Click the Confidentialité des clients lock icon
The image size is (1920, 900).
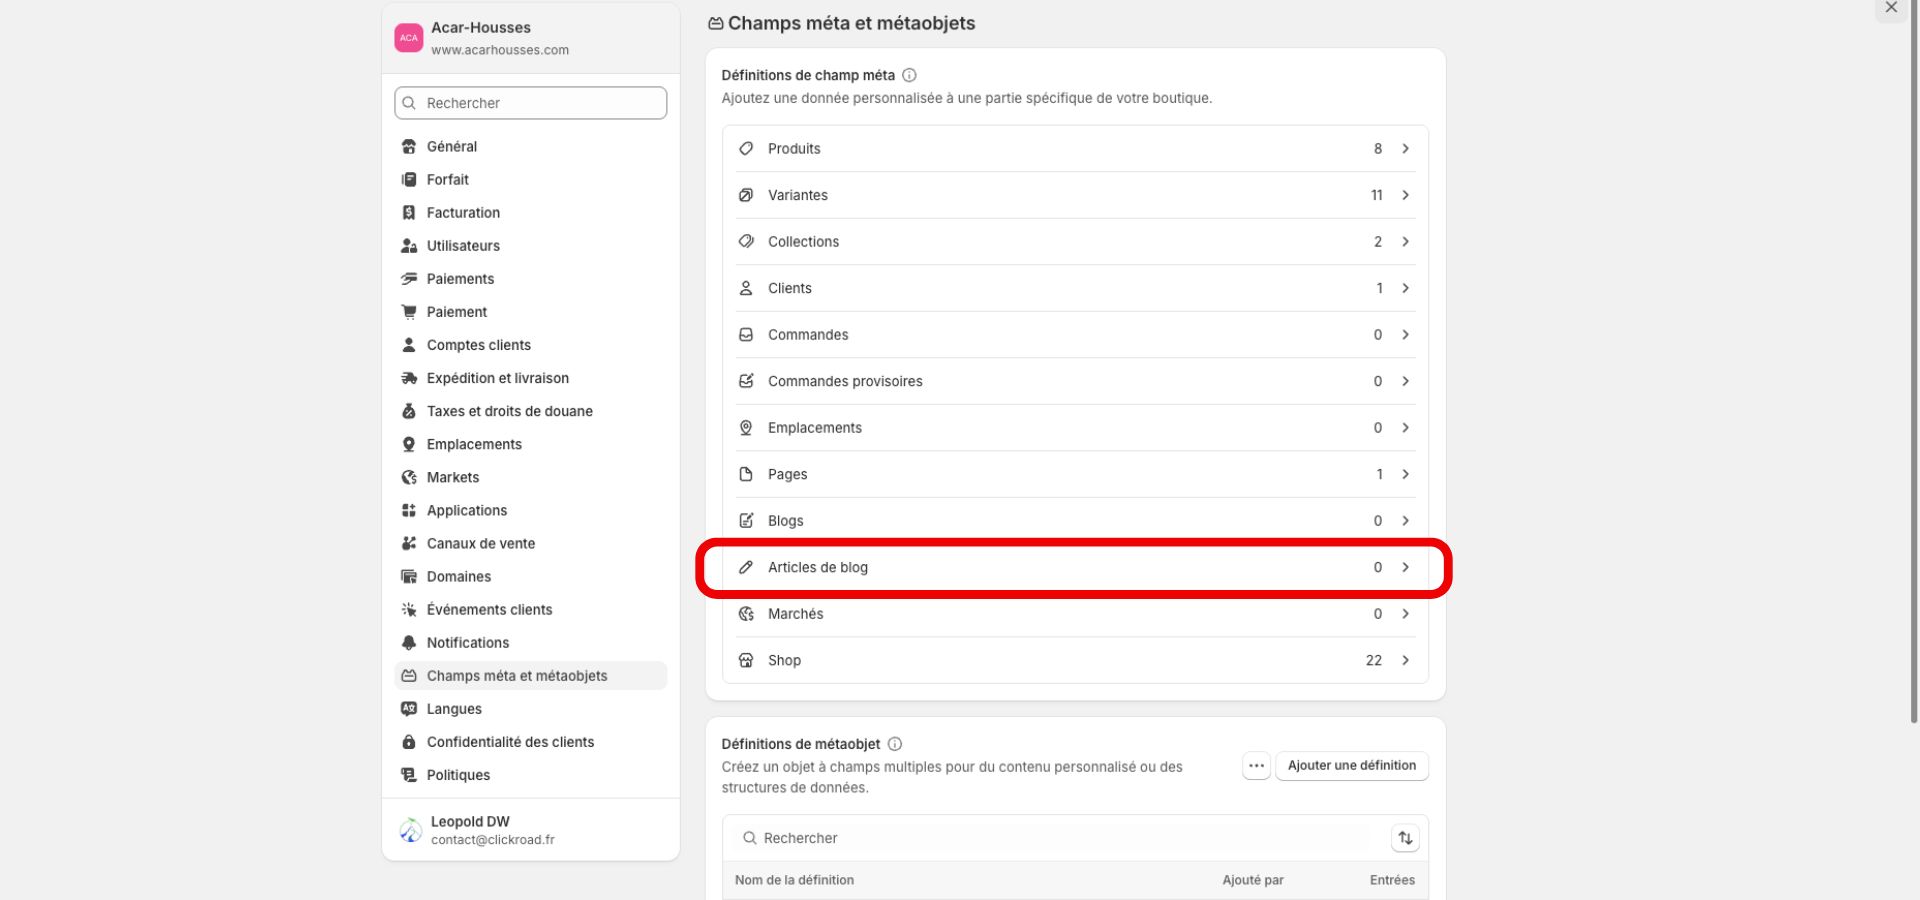[x=409, y=742]
